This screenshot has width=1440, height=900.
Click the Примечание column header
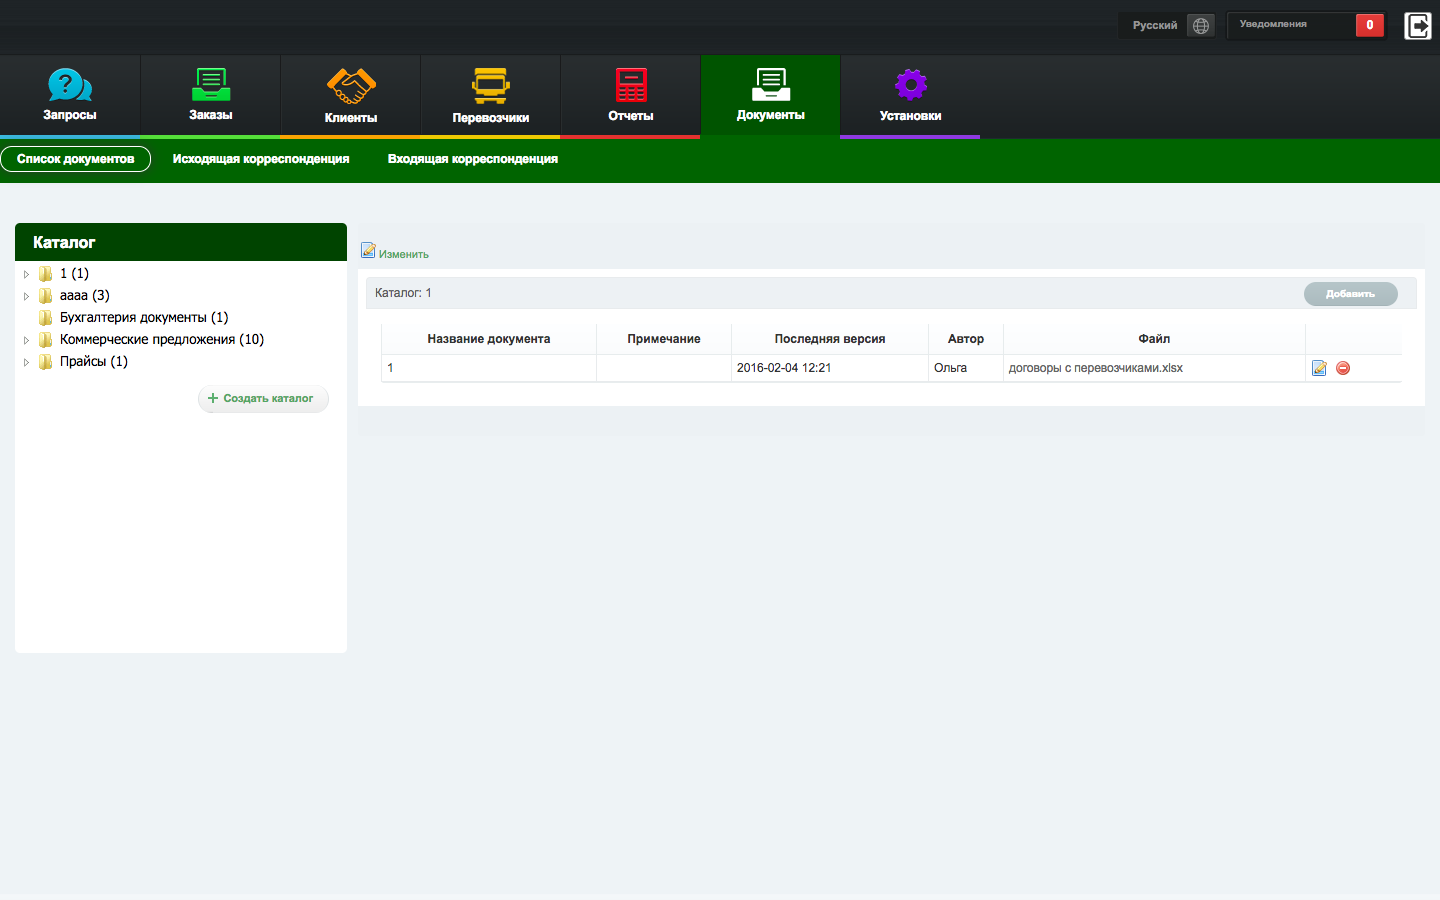click(x=664, y=339)
